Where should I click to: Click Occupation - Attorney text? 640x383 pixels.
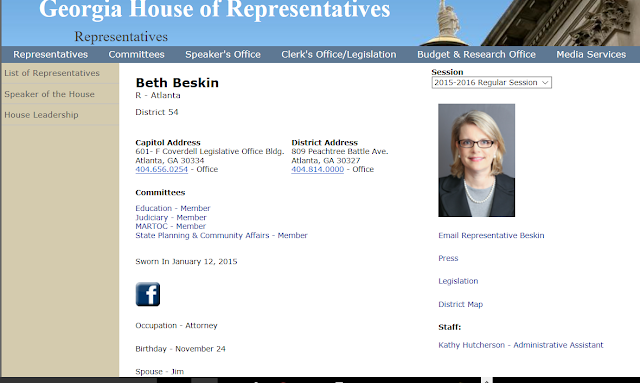coord(176,325)
